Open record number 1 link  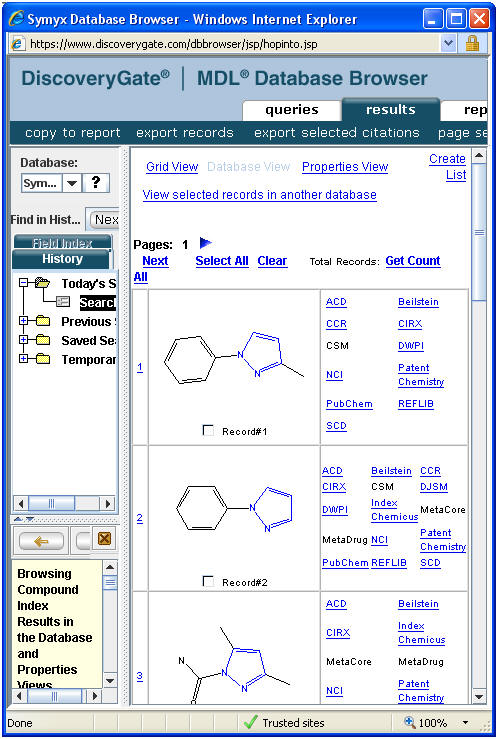[140, 367]
